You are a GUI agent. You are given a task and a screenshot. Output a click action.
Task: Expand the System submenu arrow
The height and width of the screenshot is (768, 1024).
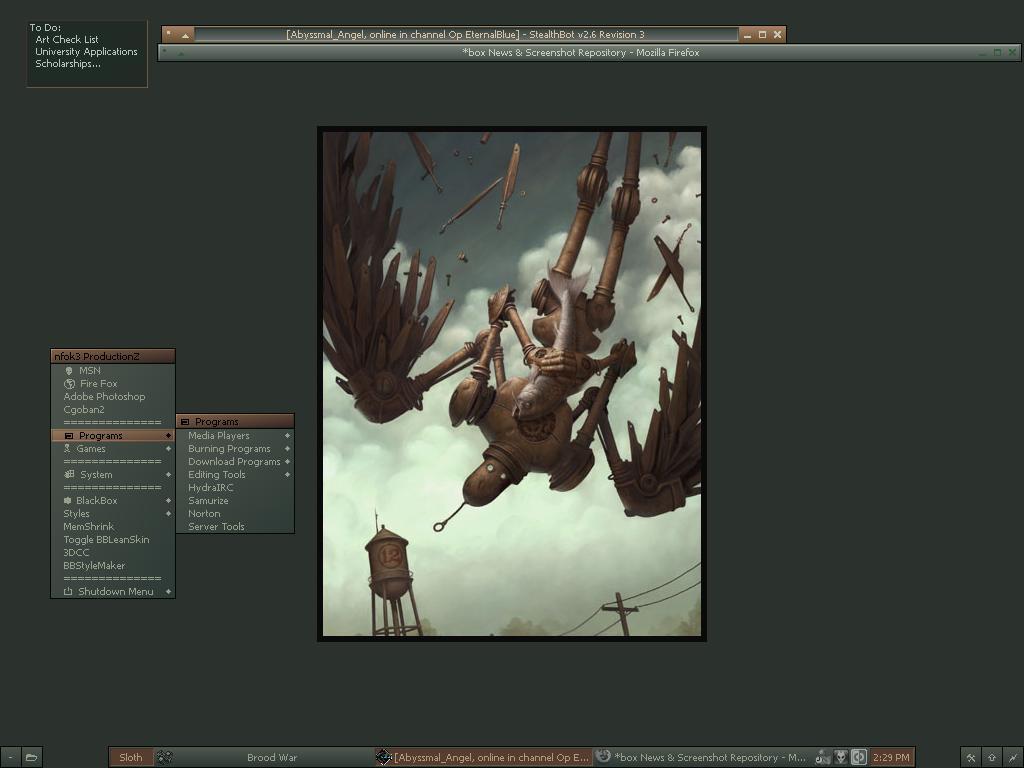click(168, 475)
